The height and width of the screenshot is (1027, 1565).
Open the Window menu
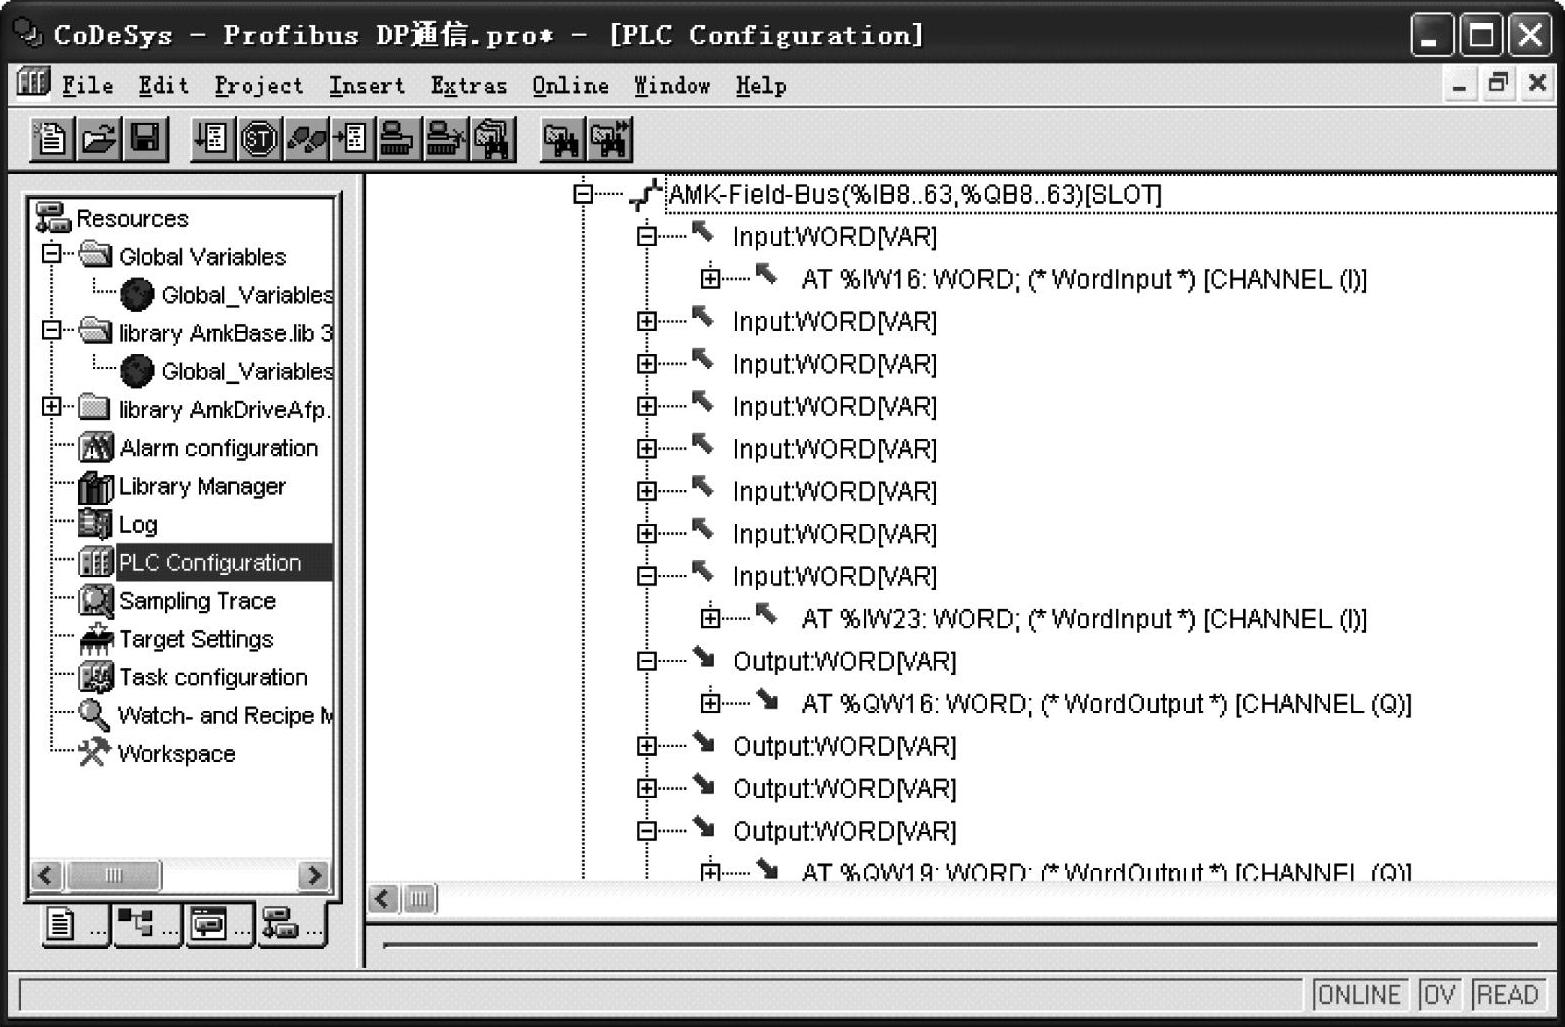(672, 86)
